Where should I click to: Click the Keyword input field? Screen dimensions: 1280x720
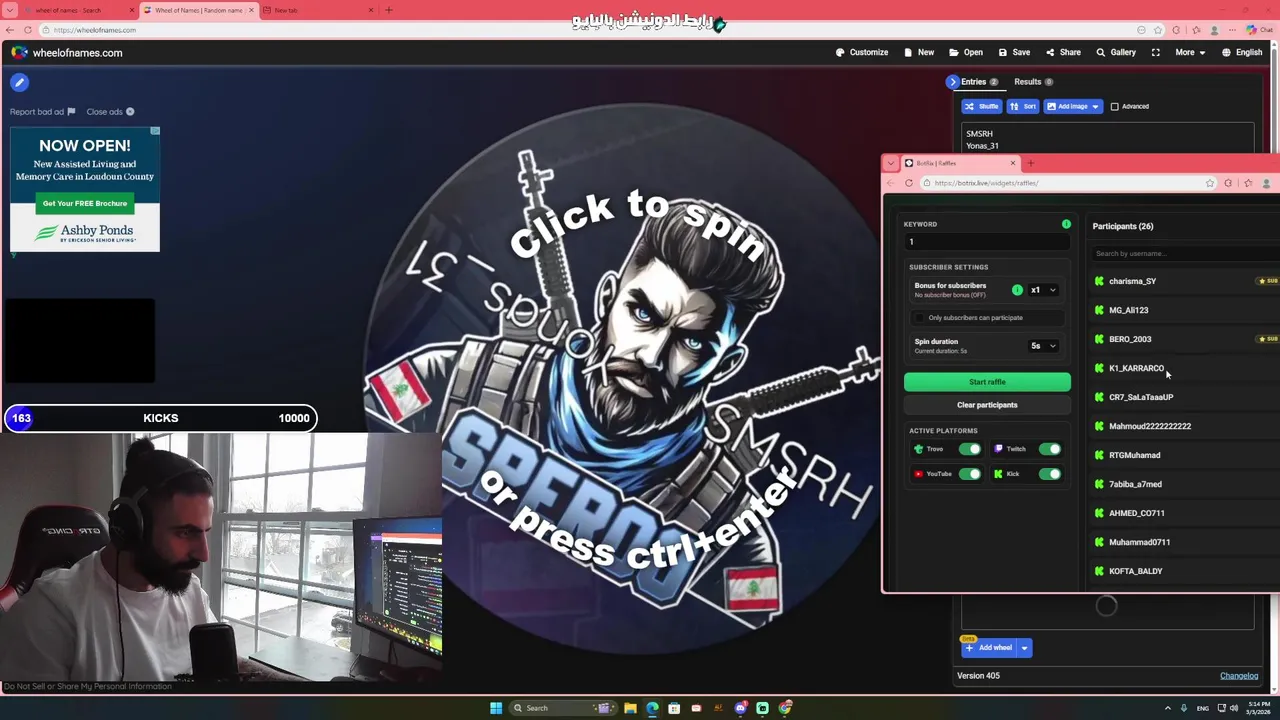(987, 242)
